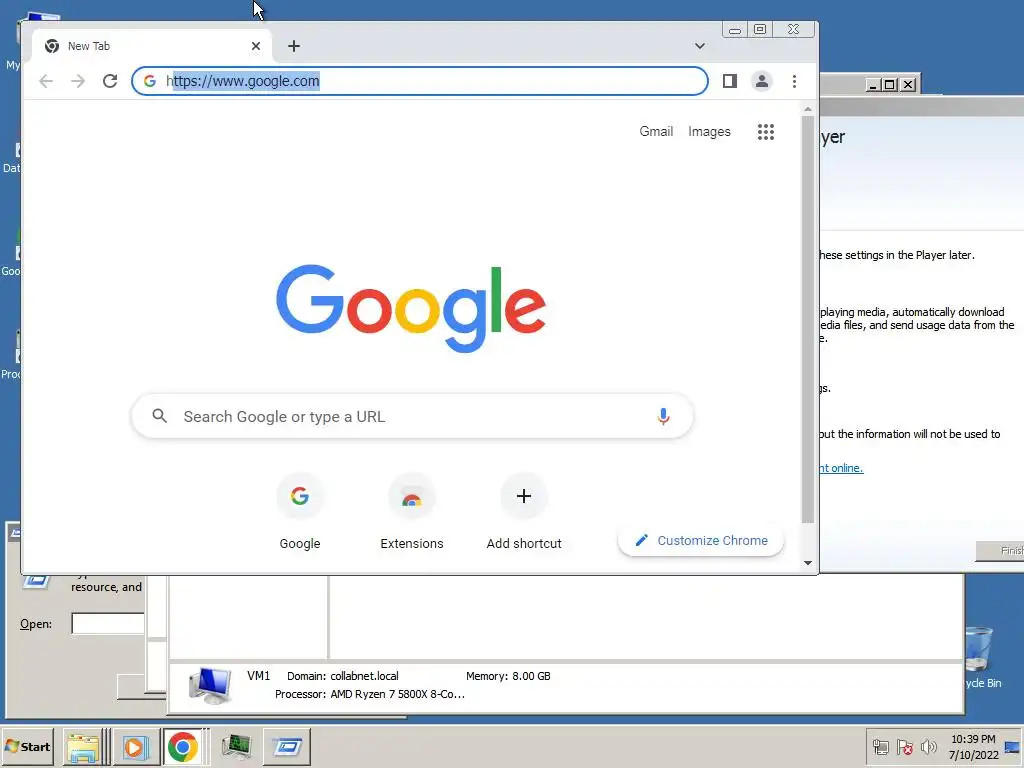The image size is (1024, 768).
Task: Open Windows Media Player from taskbar
Action: tap(136, 746)
